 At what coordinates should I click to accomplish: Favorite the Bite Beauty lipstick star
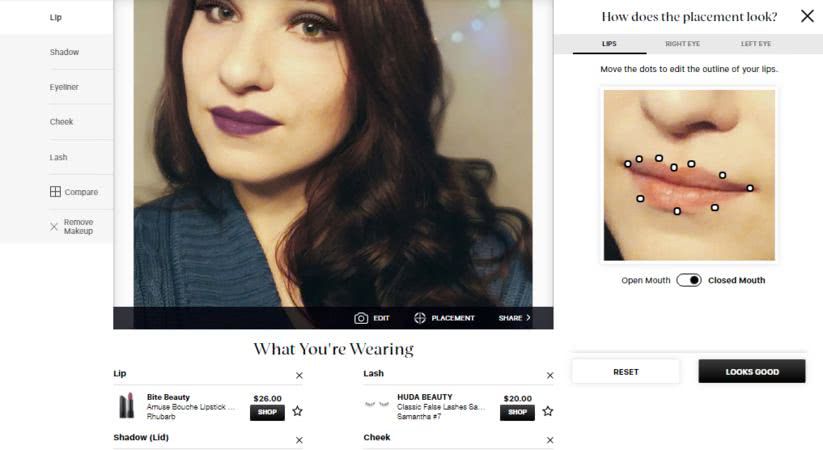[x=298, y=411]
